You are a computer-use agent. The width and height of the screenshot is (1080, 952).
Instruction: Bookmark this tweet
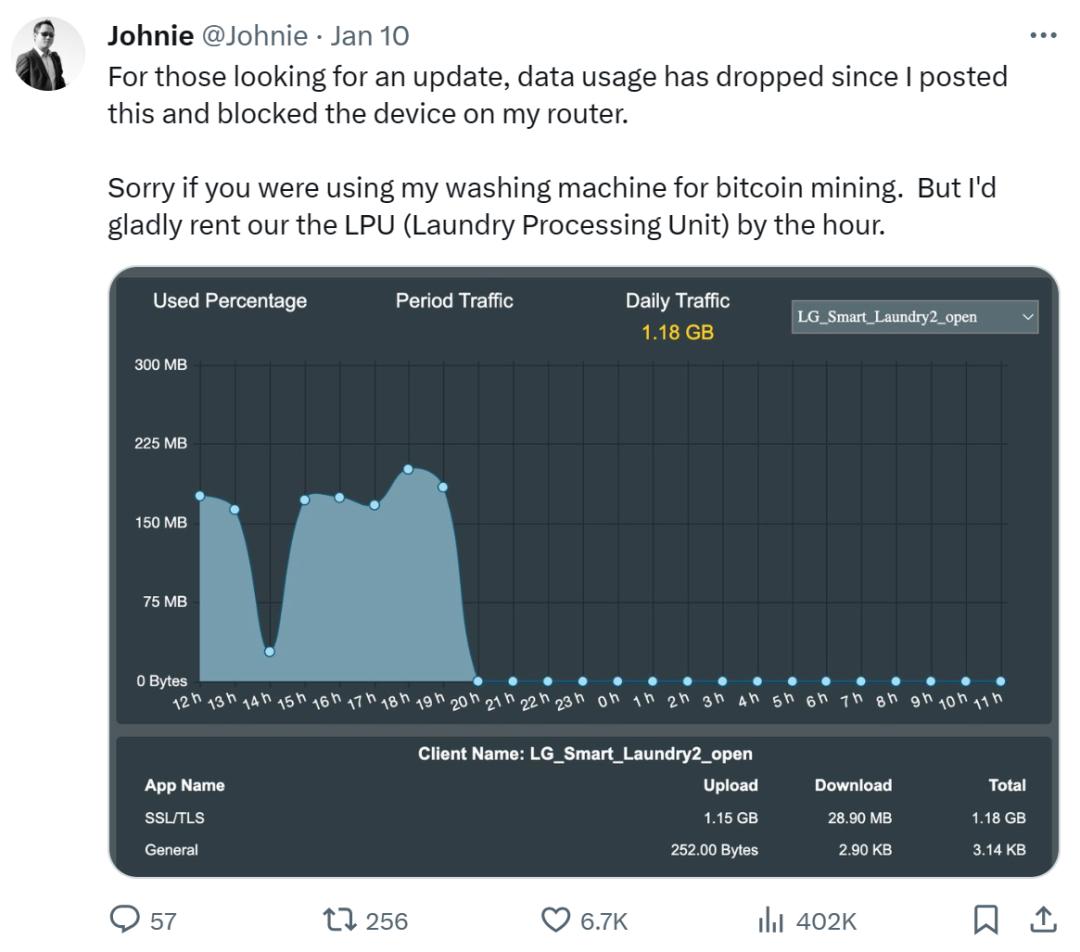[986, 919]
